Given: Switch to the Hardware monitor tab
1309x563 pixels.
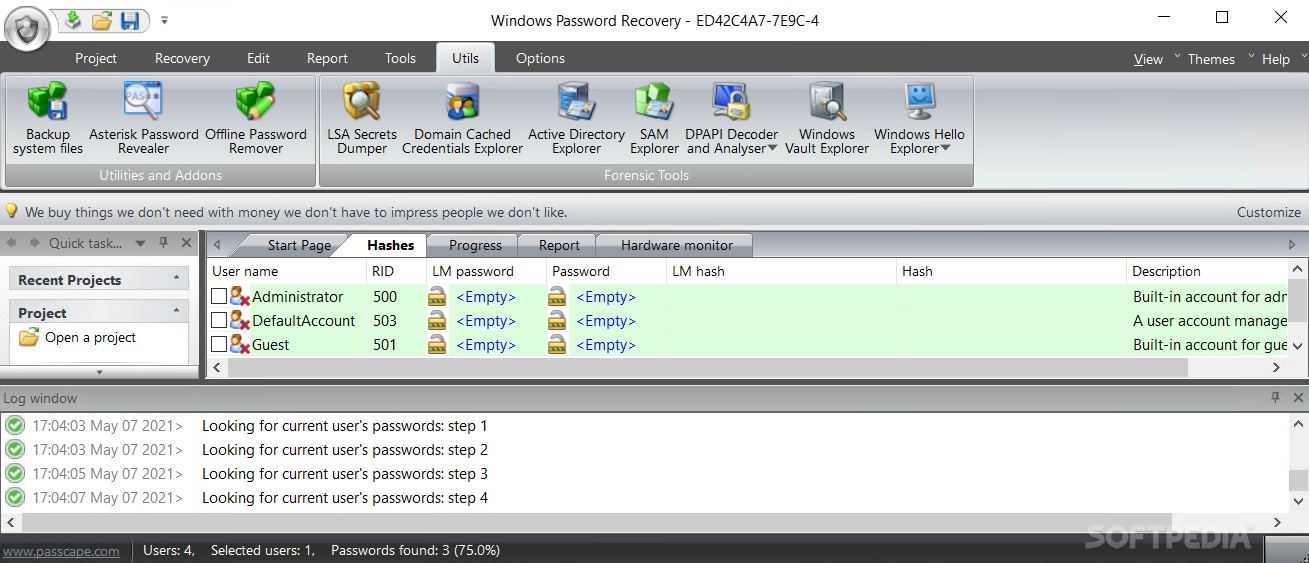Looking at the screenshot, I should click(677, 245).
